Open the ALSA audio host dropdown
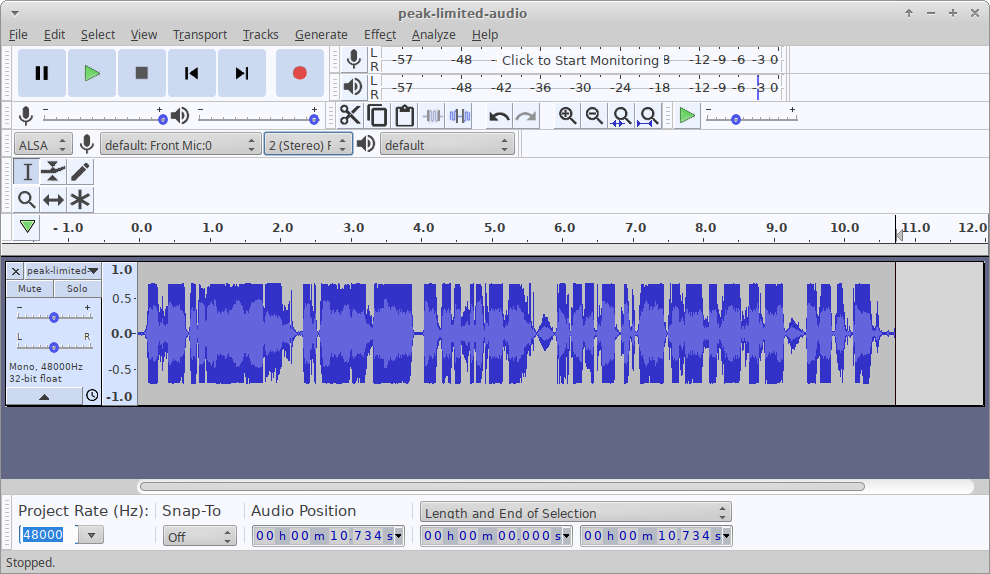This screenshot has height=574, width=990. click(x=44, y=145)
